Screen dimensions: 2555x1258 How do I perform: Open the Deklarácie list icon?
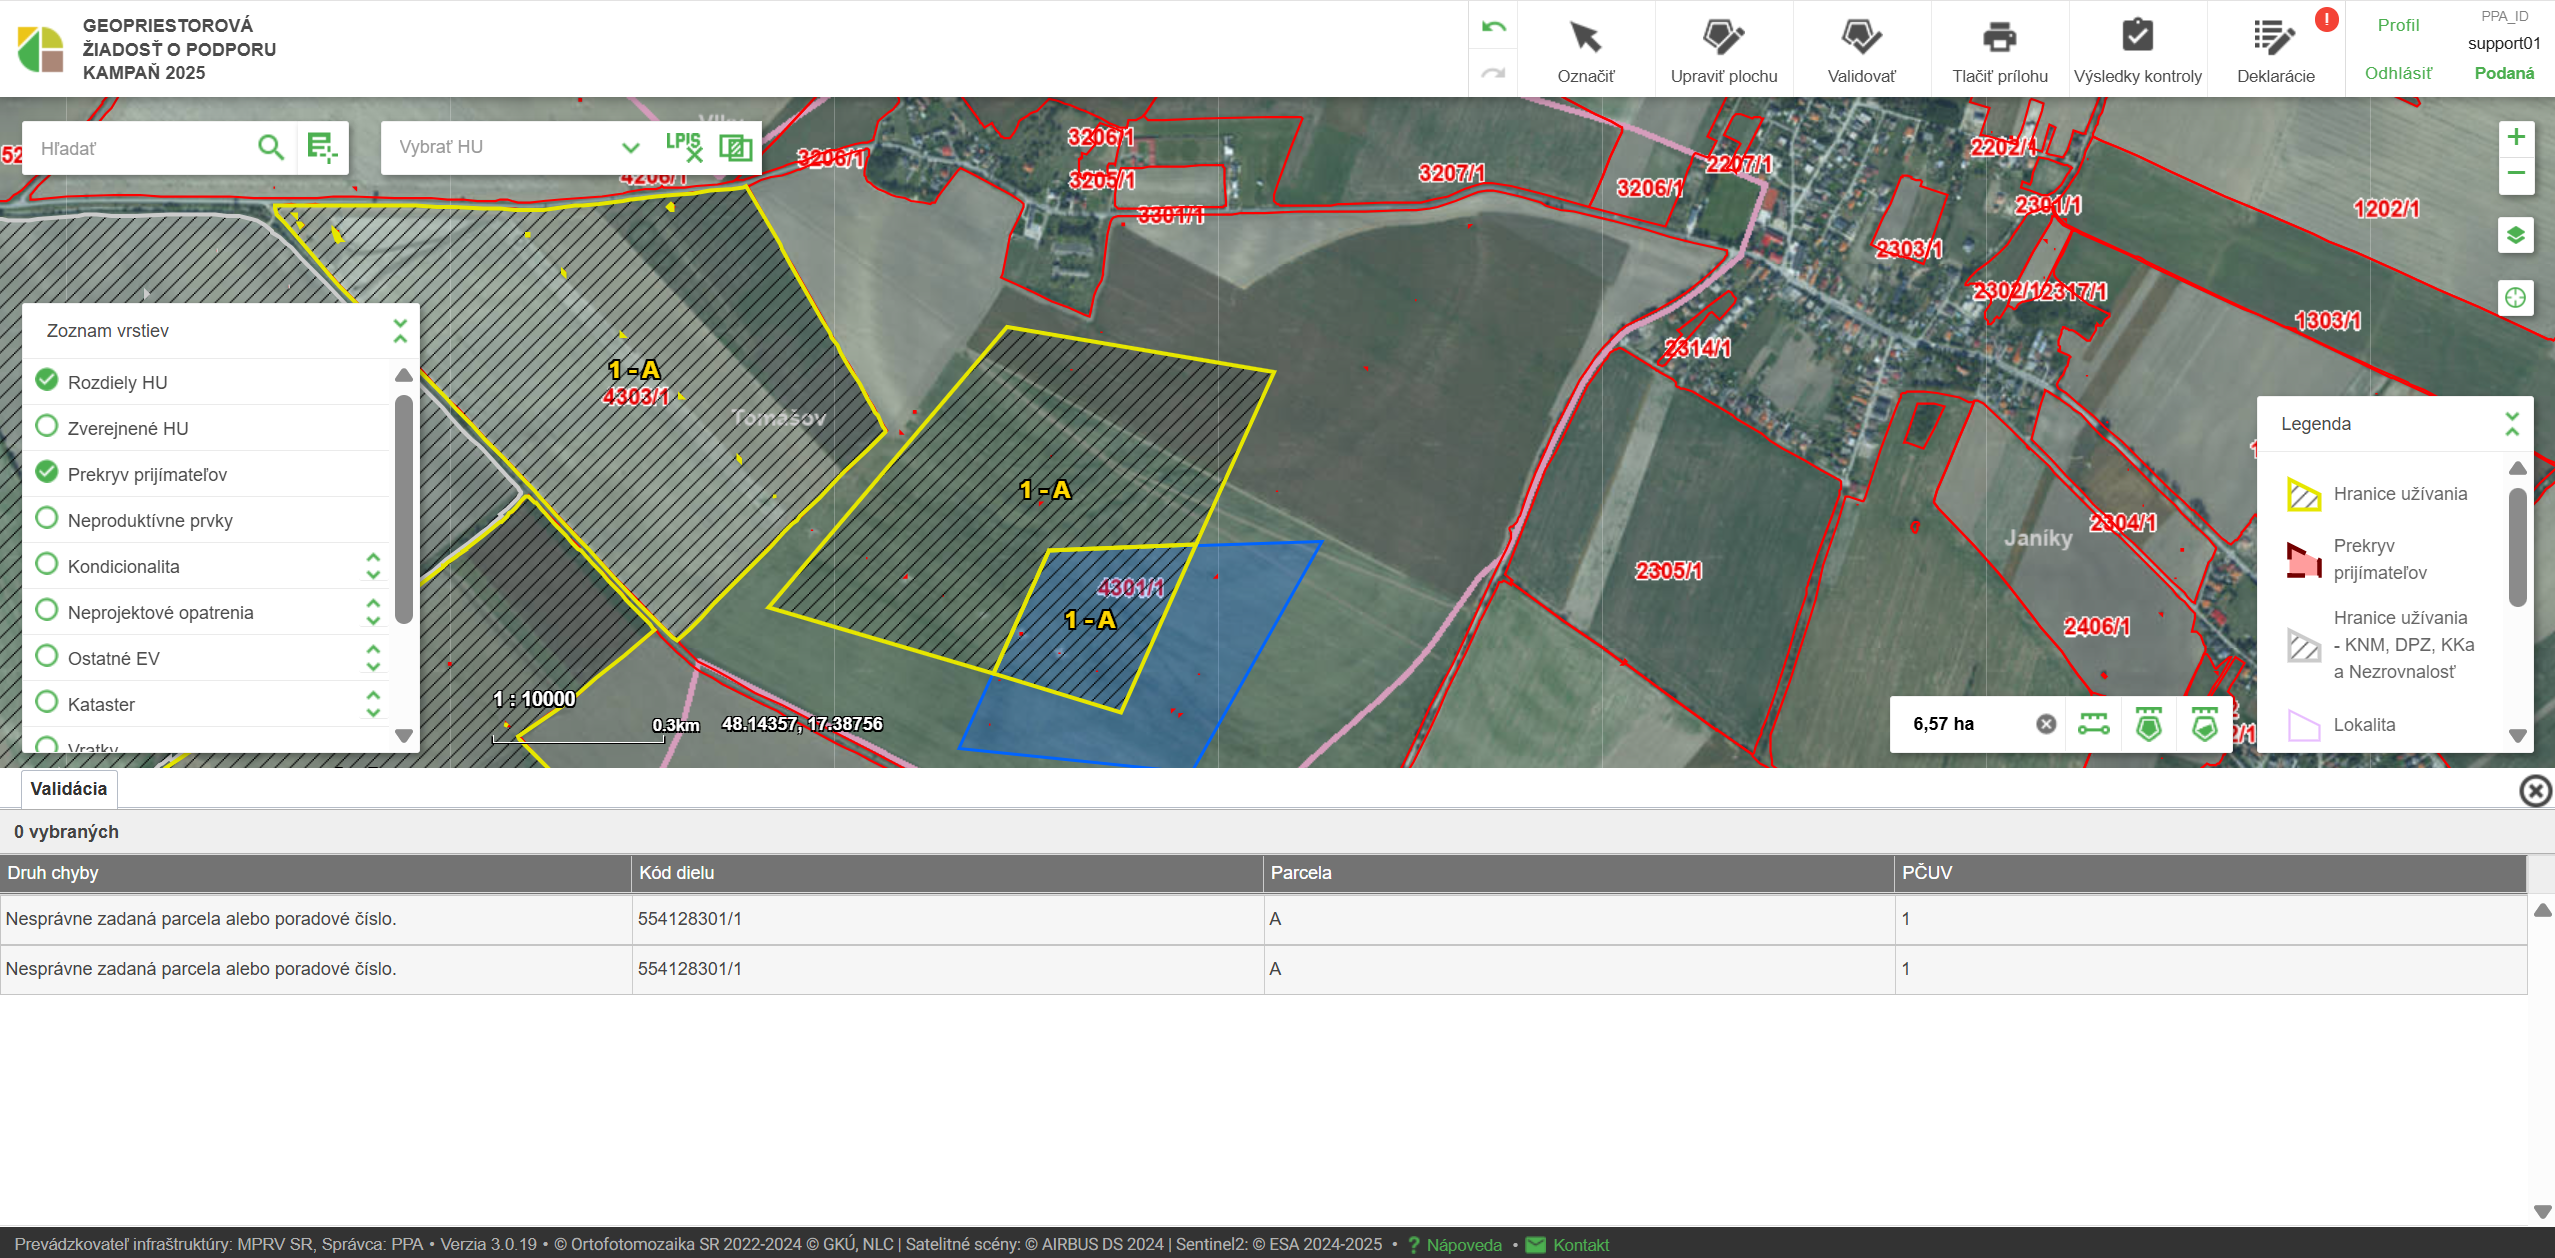pos(2274,38)
